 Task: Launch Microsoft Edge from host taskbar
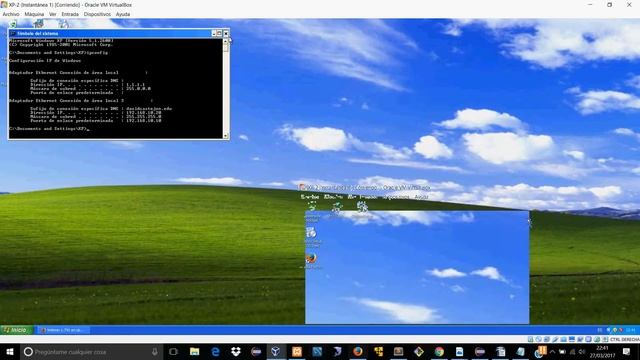[x=215, y=351]
